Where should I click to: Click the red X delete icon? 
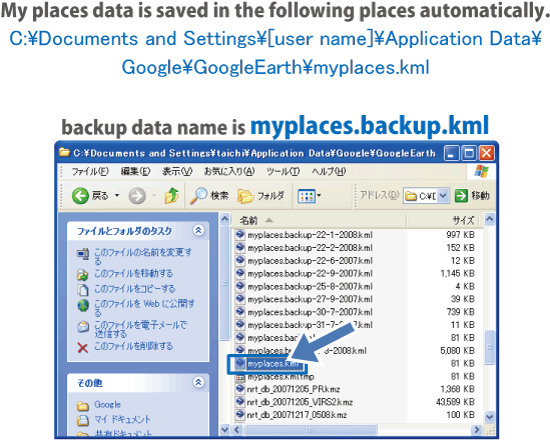82,348
